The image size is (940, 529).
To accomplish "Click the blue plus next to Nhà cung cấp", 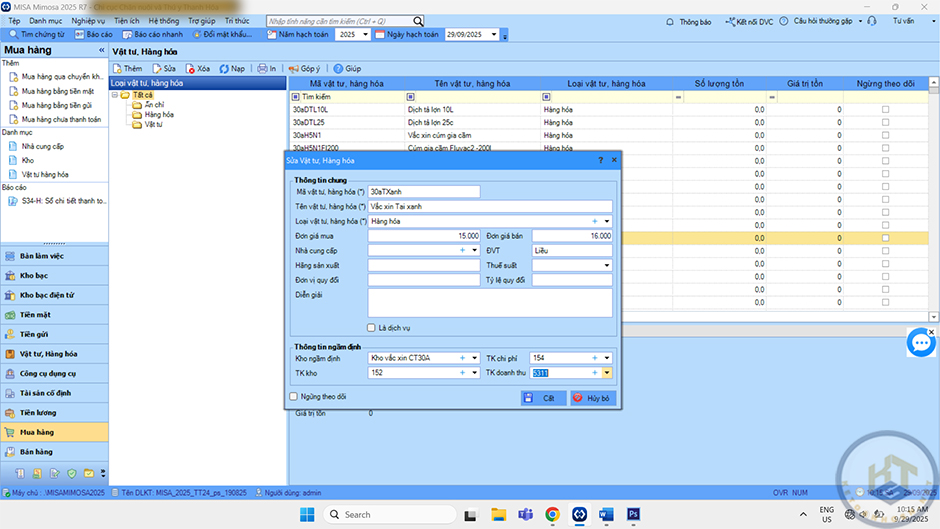I will click(x=461, y=250).
